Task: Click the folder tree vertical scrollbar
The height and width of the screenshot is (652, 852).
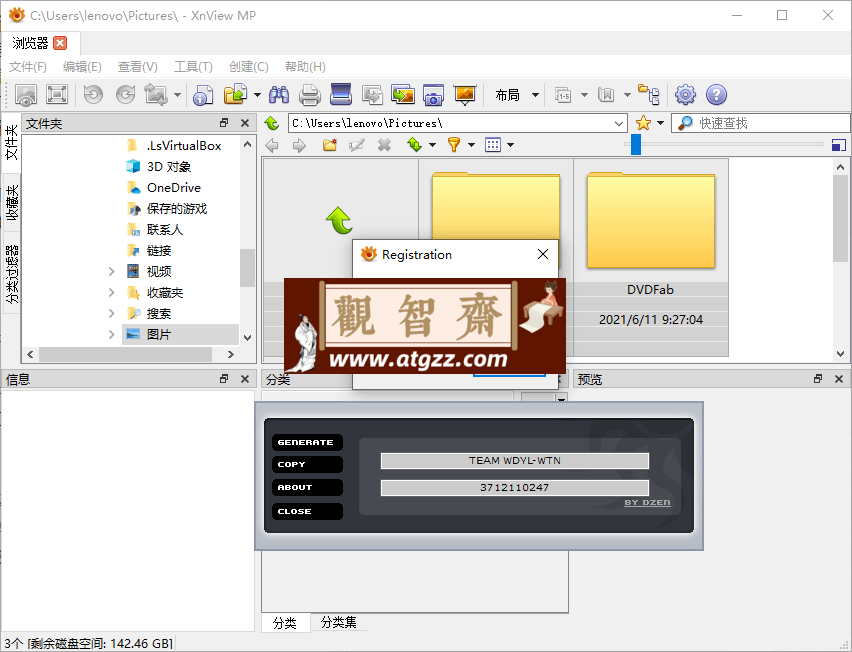Action: (247, 267)
